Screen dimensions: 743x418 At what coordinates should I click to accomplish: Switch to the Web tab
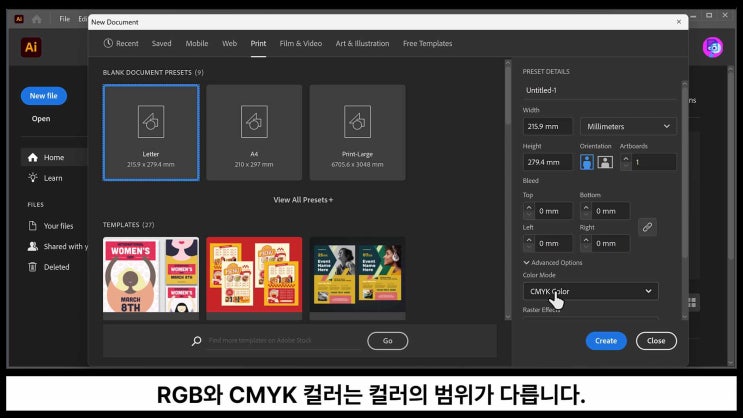point(229,44)
